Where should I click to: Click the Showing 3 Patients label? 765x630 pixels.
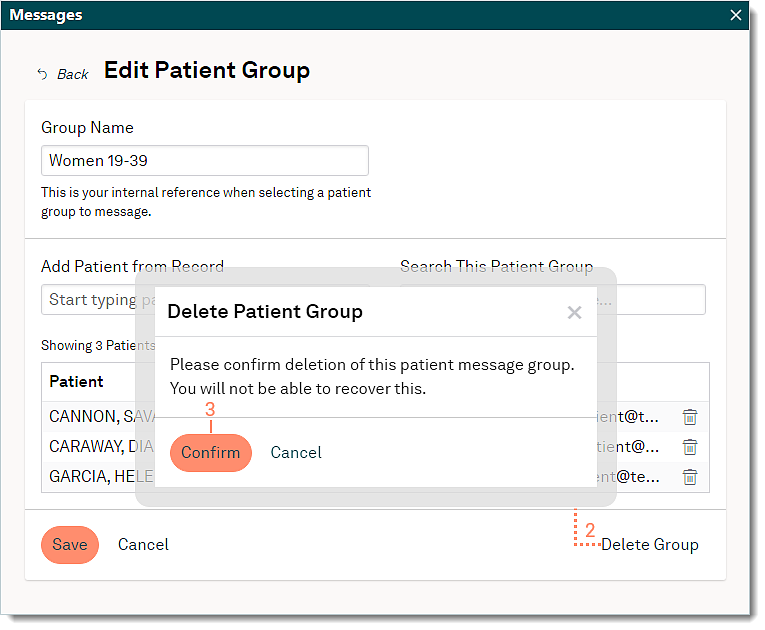[x=98, y=345]
